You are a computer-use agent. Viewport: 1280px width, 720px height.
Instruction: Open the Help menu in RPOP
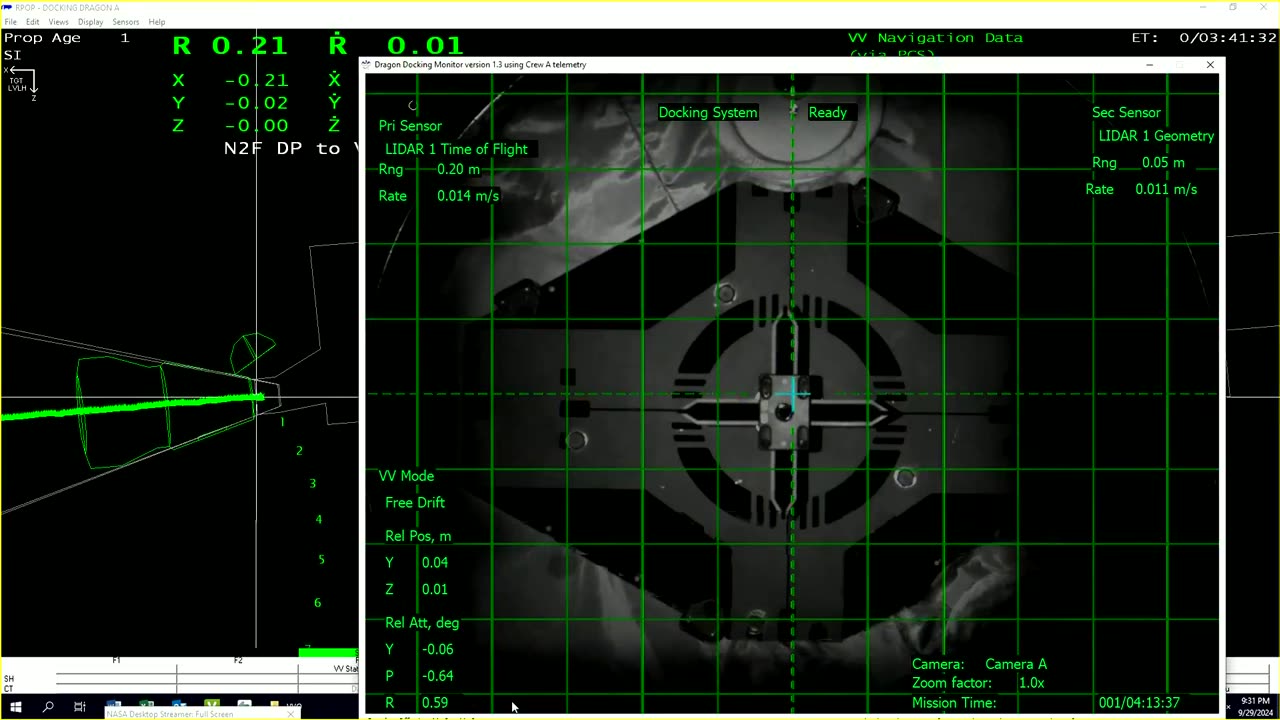point(157,22)
